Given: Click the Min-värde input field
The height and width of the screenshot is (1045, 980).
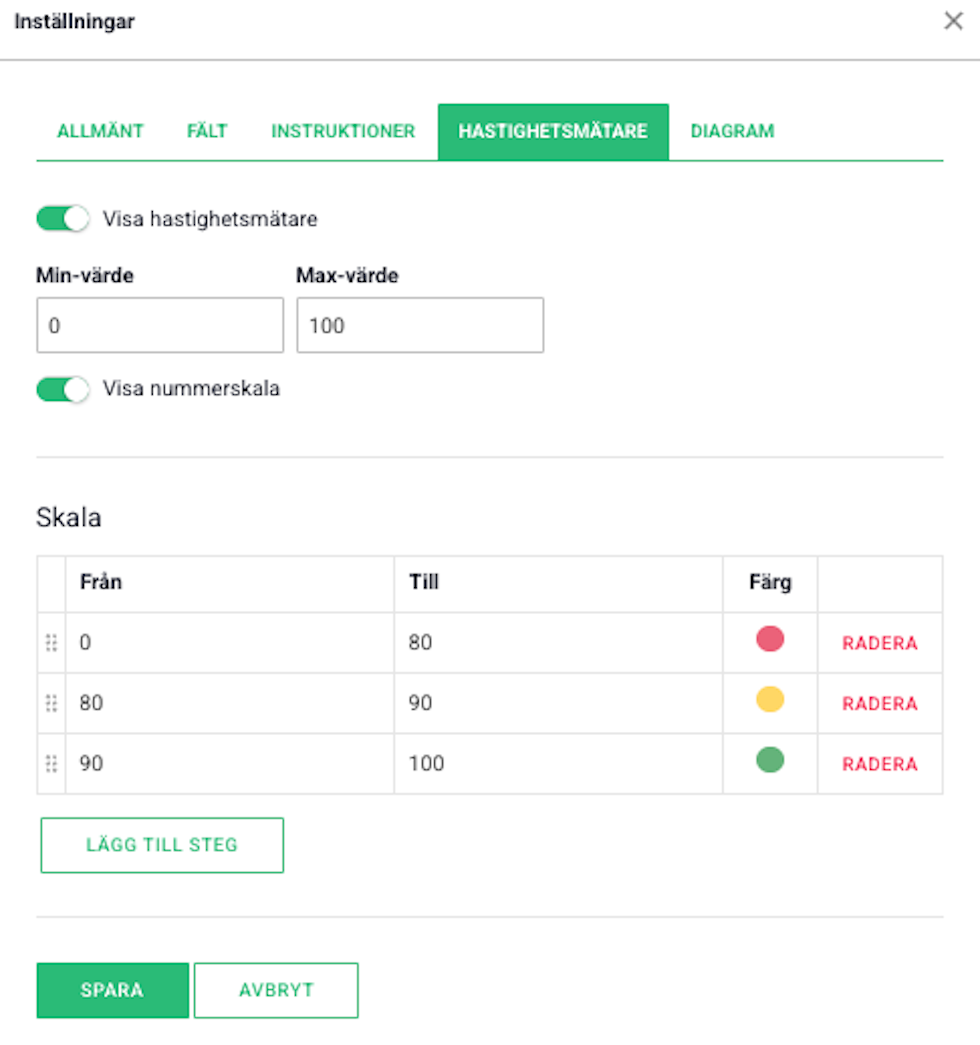Looking at the screenshot, I should (x=160, y=325).
